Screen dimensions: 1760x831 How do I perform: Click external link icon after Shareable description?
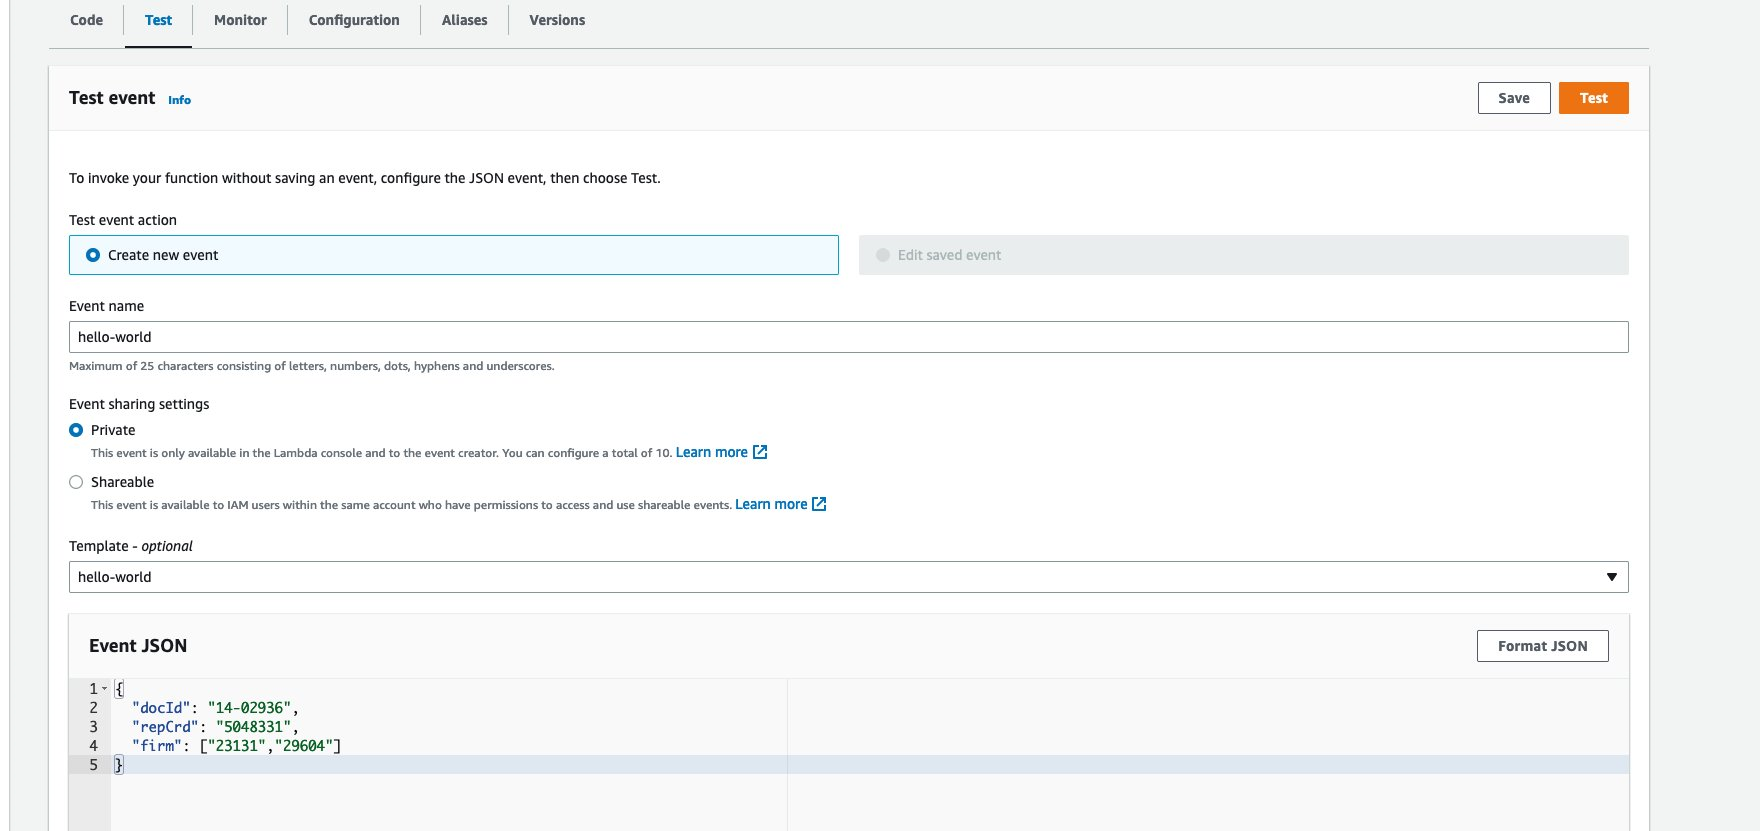point(819,504)
